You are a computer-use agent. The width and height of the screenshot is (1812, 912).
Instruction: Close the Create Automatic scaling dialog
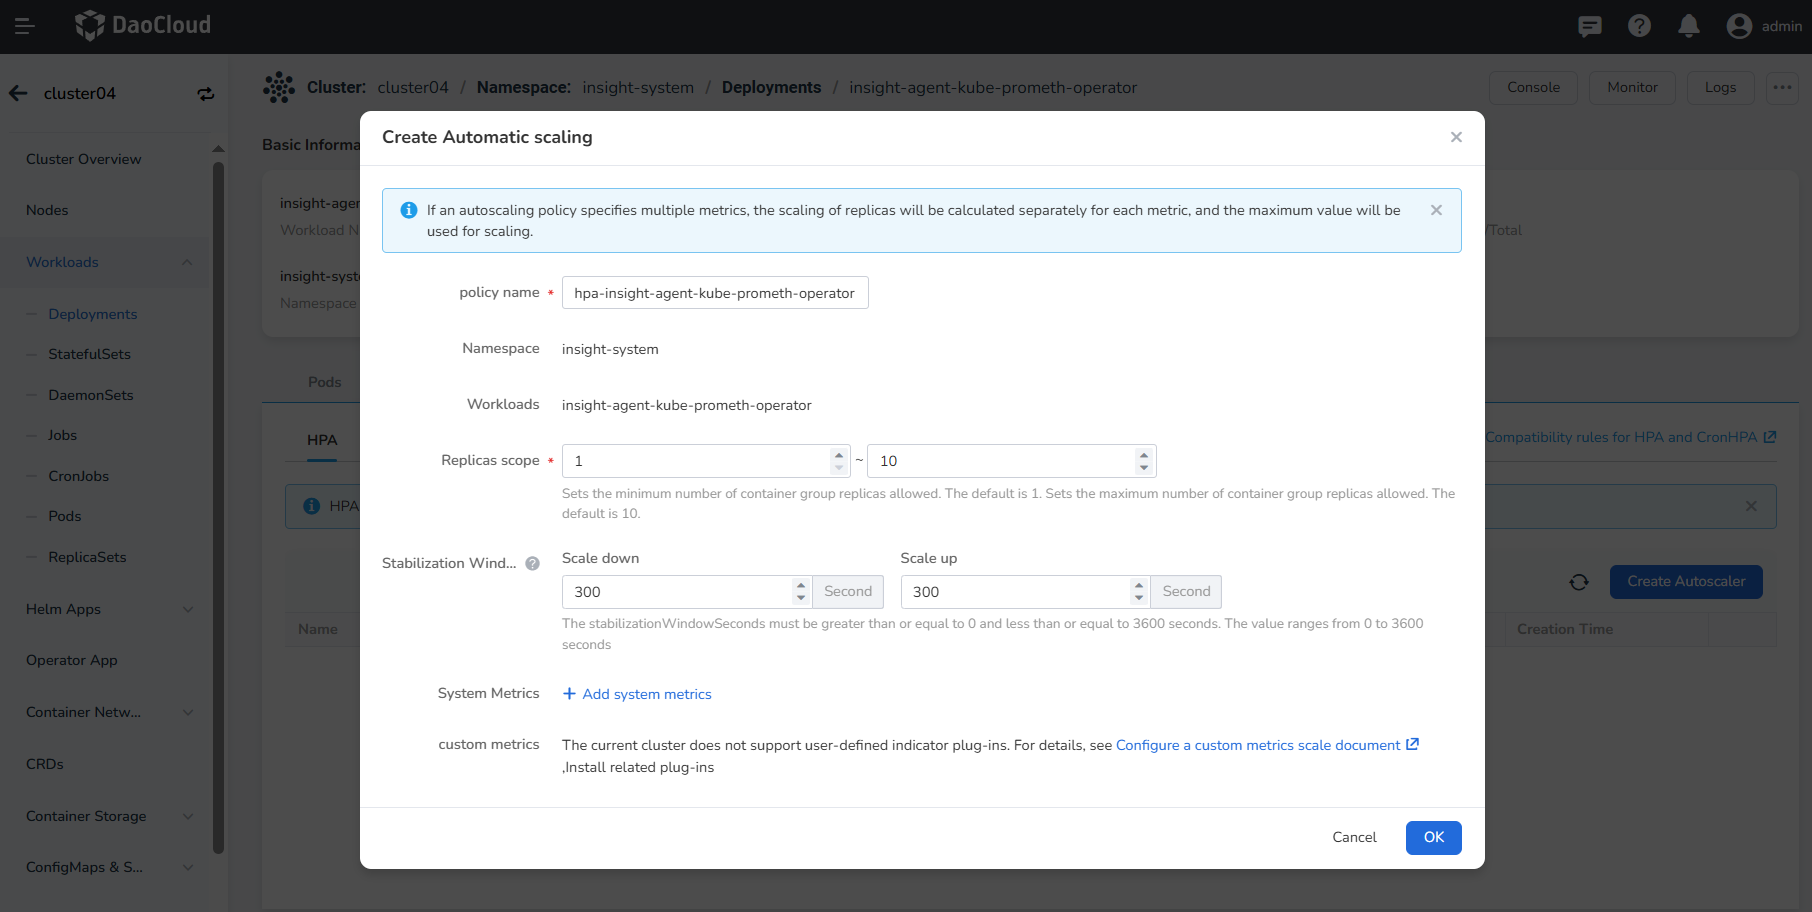(1456, 137)
